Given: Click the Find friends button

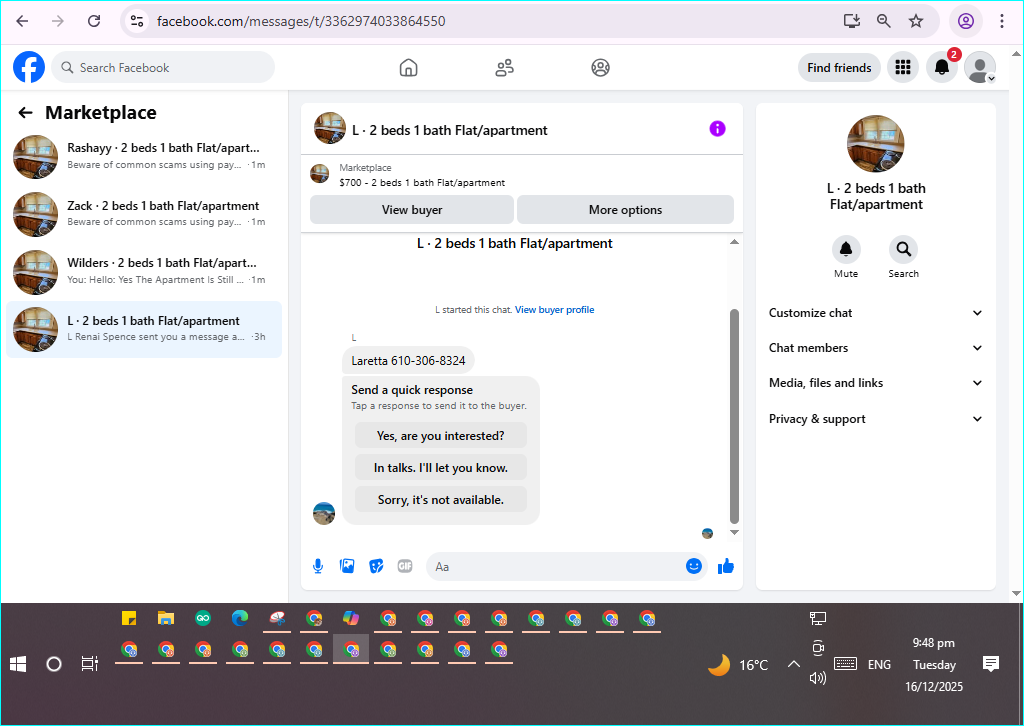Looking at the screenshot, I should pyautogui.click(x=839, y=67).
